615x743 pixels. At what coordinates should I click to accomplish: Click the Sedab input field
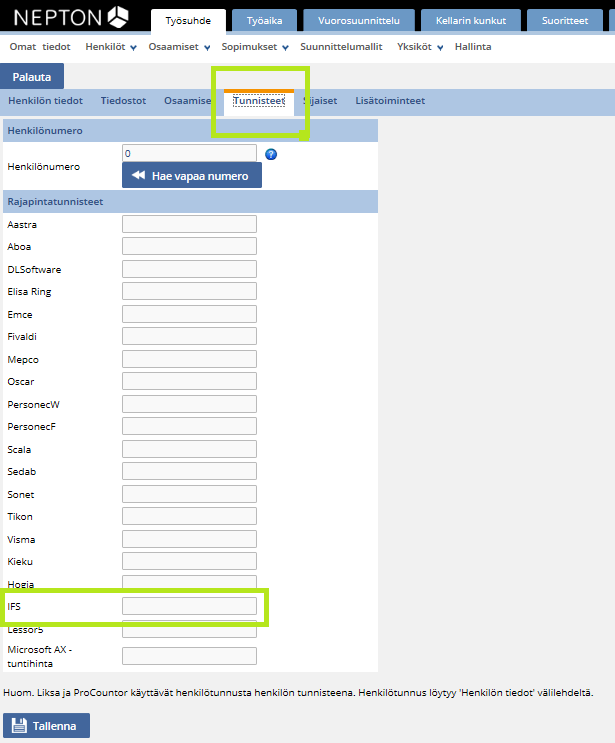pyautogui.click(x=190, y=471)
